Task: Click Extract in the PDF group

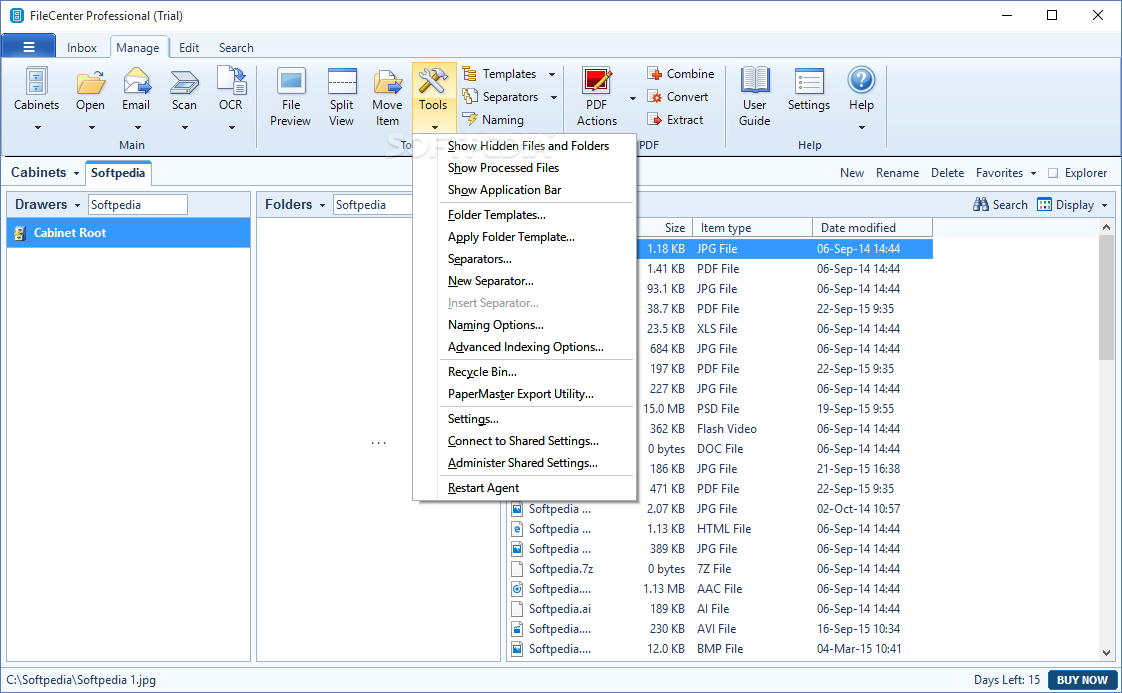Action: 675,120
